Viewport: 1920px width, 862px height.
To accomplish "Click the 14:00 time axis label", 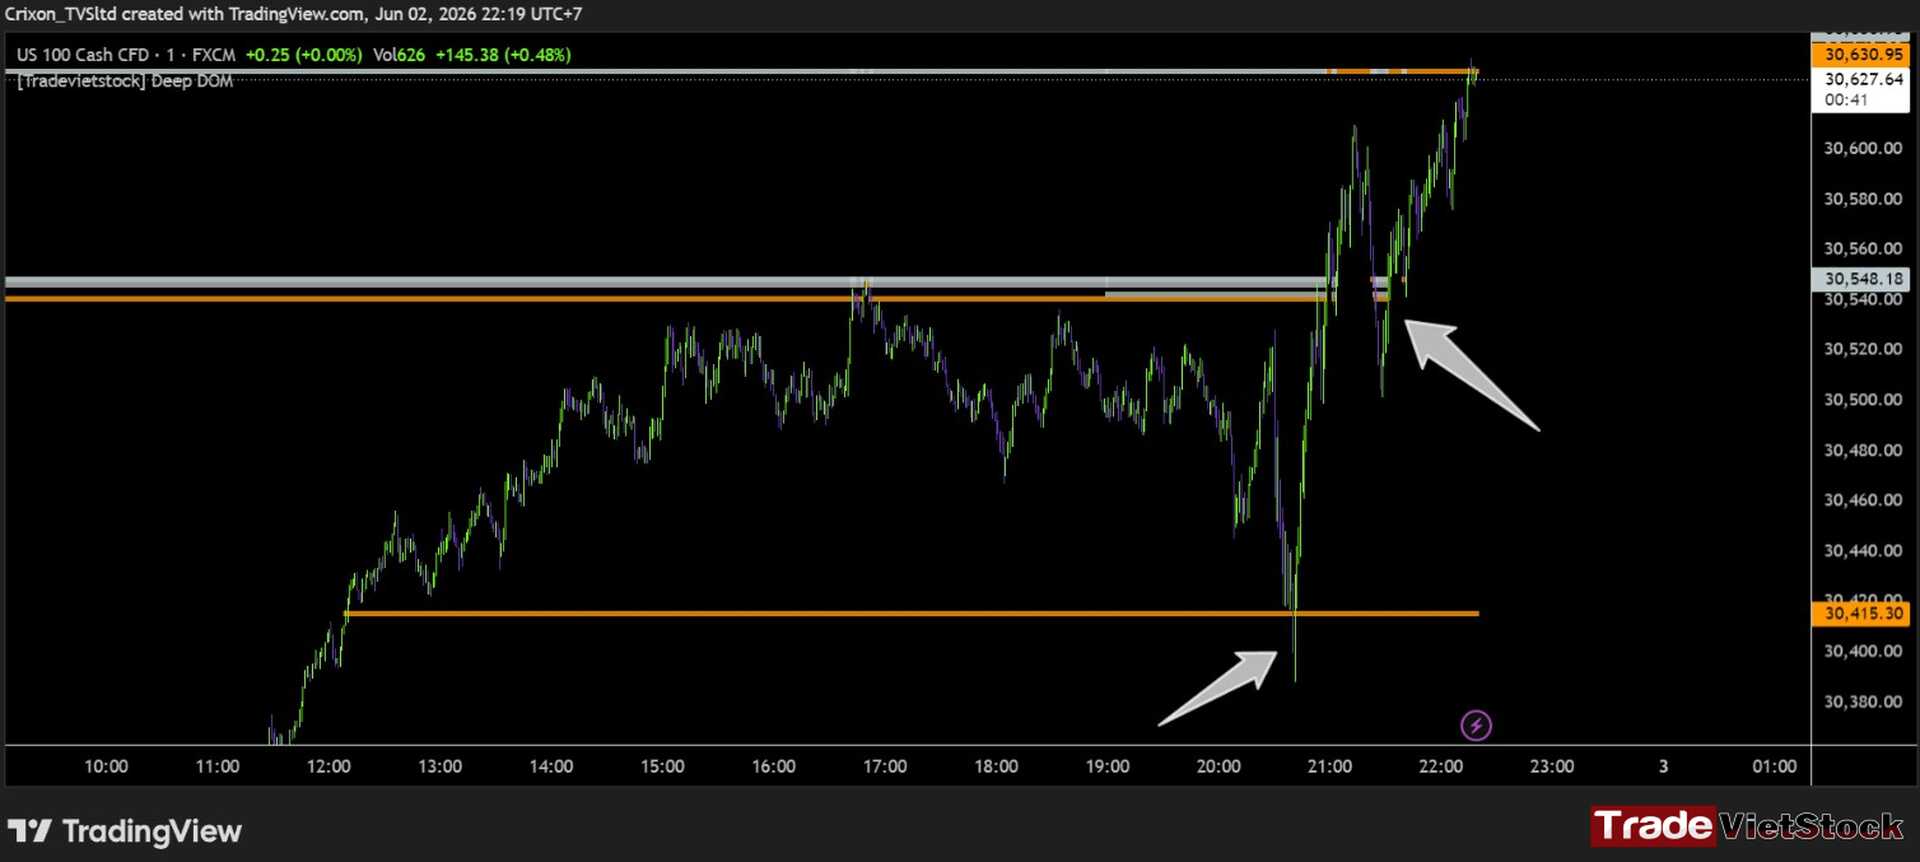I will (551, 767).
